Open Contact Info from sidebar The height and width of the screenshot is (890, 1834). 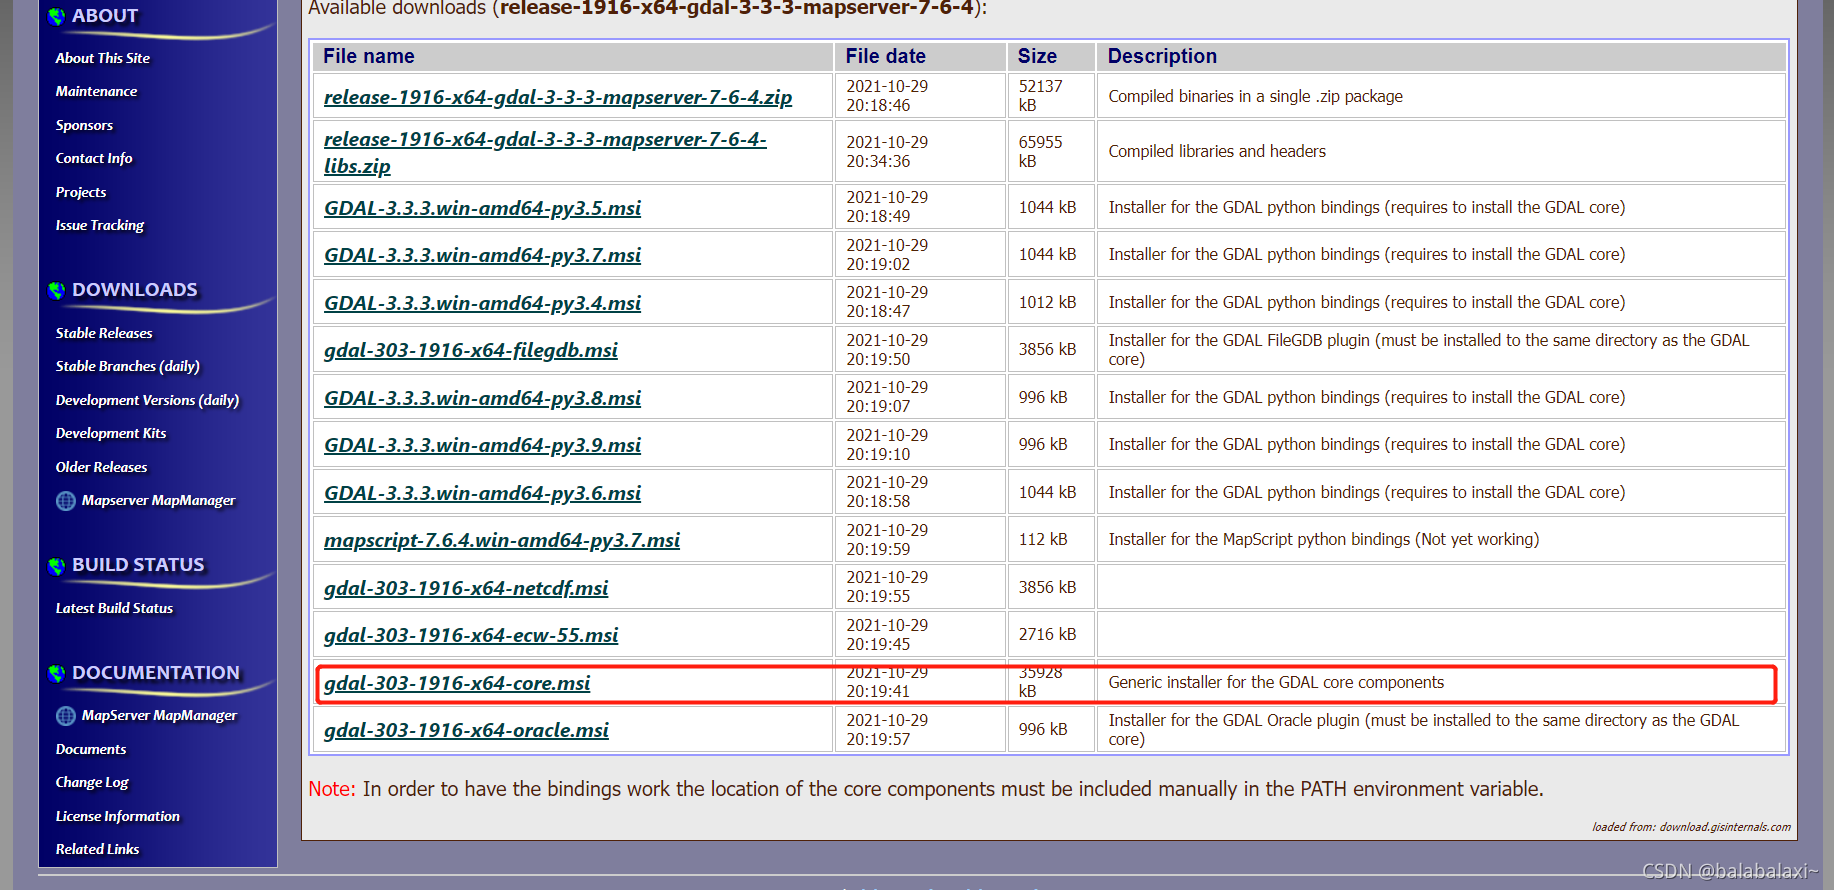pos(94,158)
